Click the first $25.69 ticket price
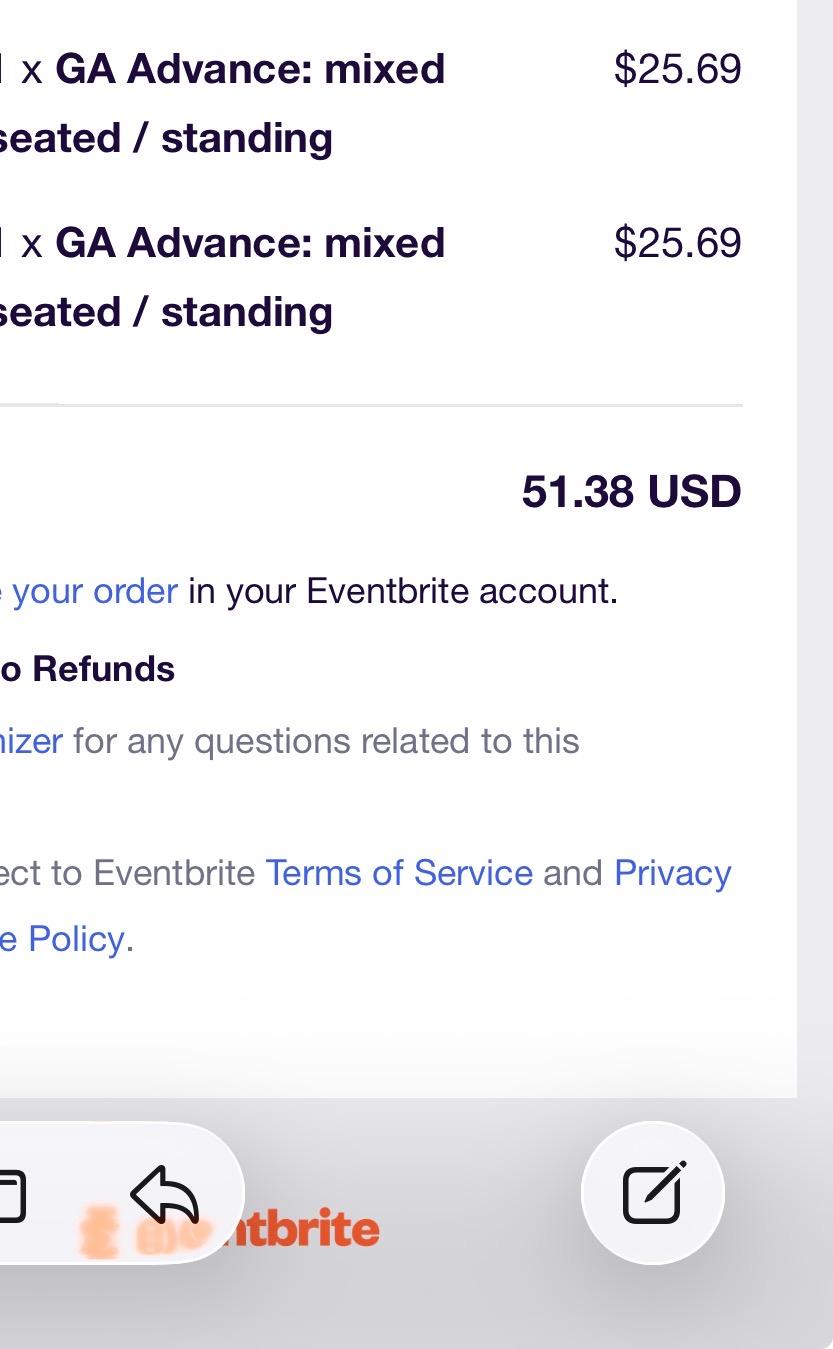Viewport: 833px width, 1349px height. click(677, 69)
